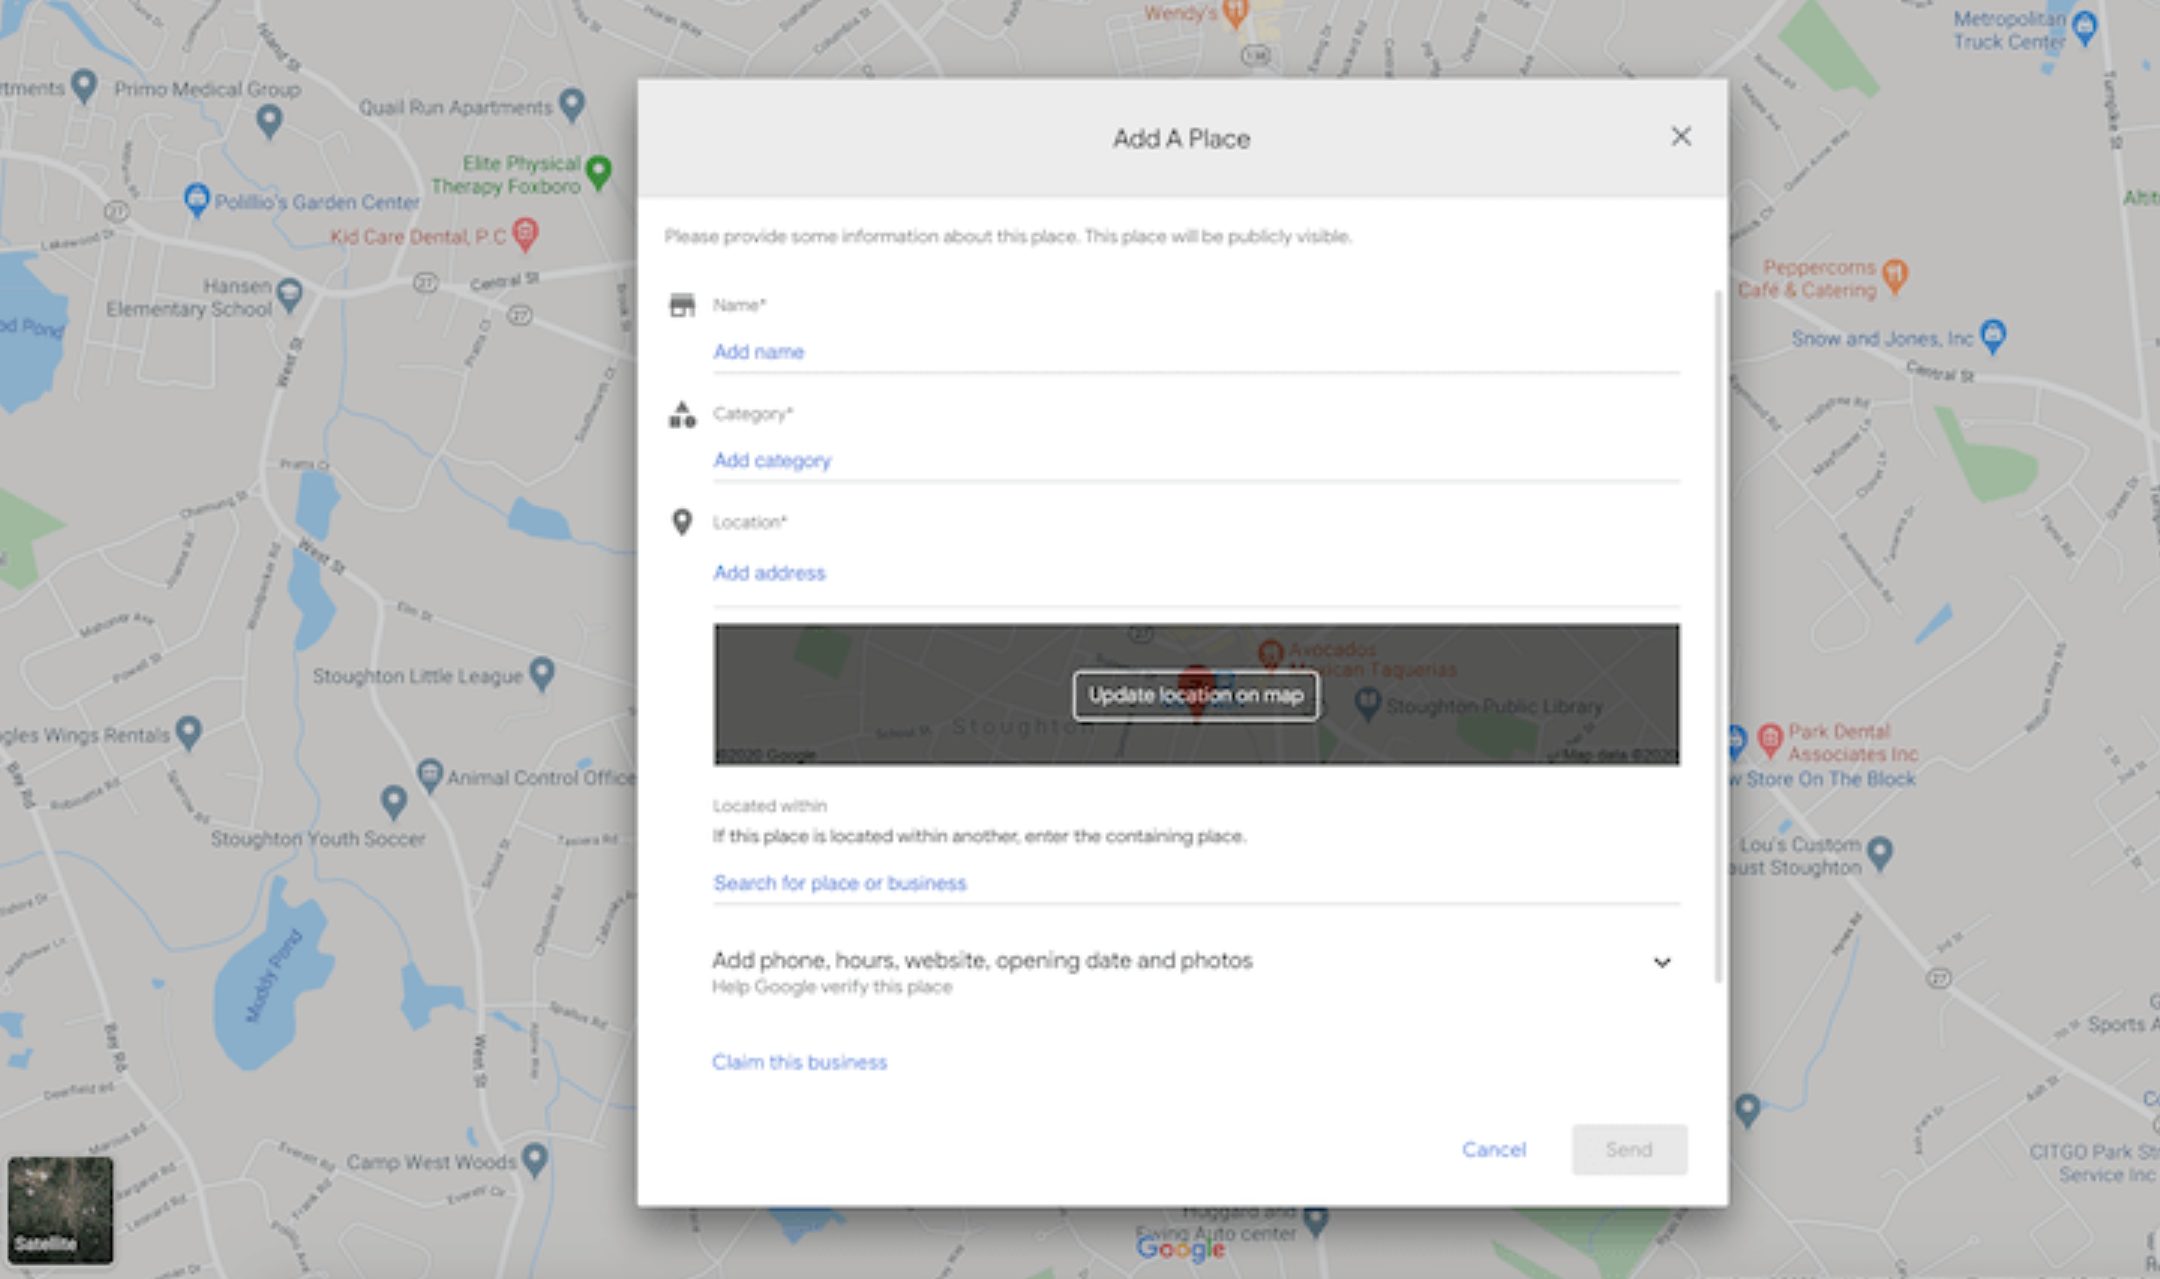This screenshot has width=2160, height=1279.
Task: Click the shapes icon beside Category
Action: pos(682,414)
